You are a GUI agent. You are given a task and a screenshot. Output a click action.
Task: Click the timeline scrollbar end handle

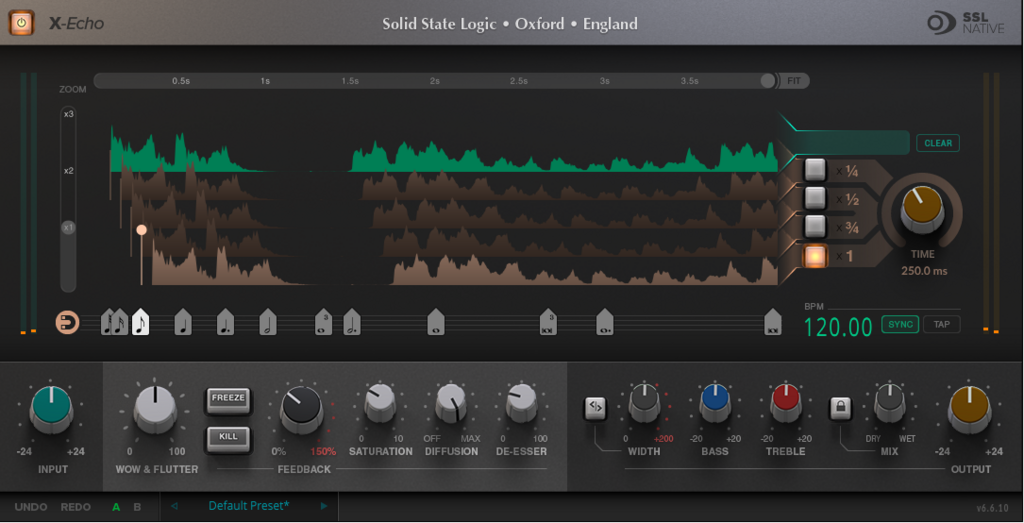point(768,81)
